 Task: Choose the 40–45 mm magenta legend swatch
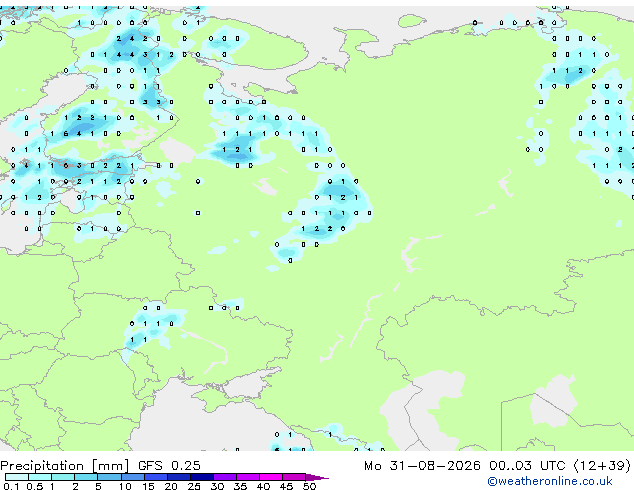pyautogui.click(x=271, y=477)
